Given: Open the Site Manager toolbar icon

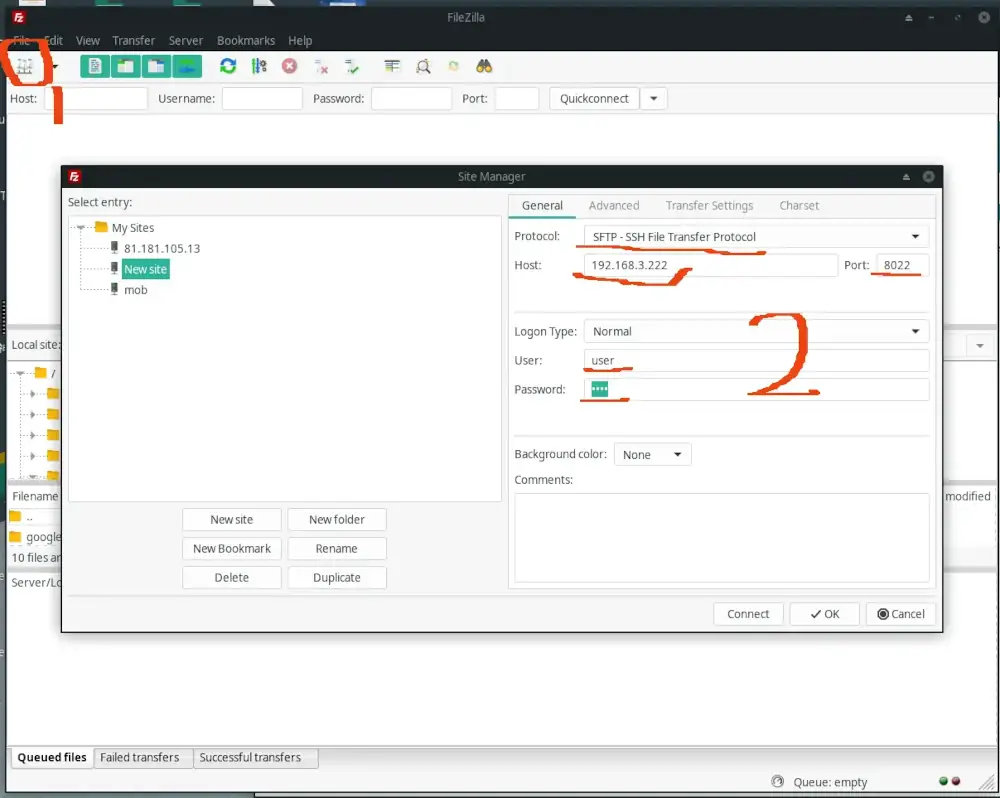Looking at the screenshot, I should (x=25, y=66).
